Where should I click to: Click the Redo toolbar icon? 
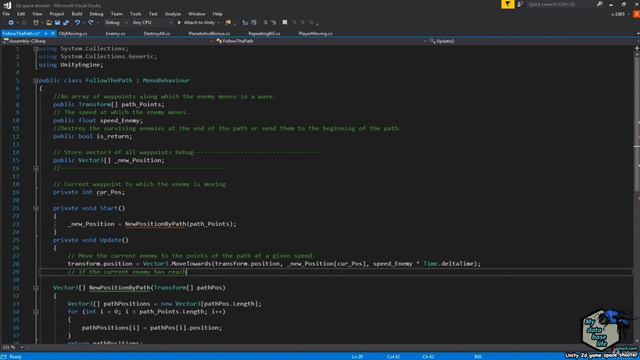(91, 22)
